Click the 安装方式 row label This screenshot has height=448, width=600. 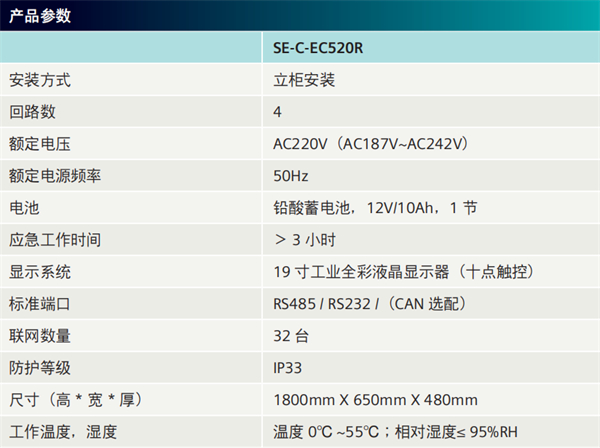(x=40, y=79)
